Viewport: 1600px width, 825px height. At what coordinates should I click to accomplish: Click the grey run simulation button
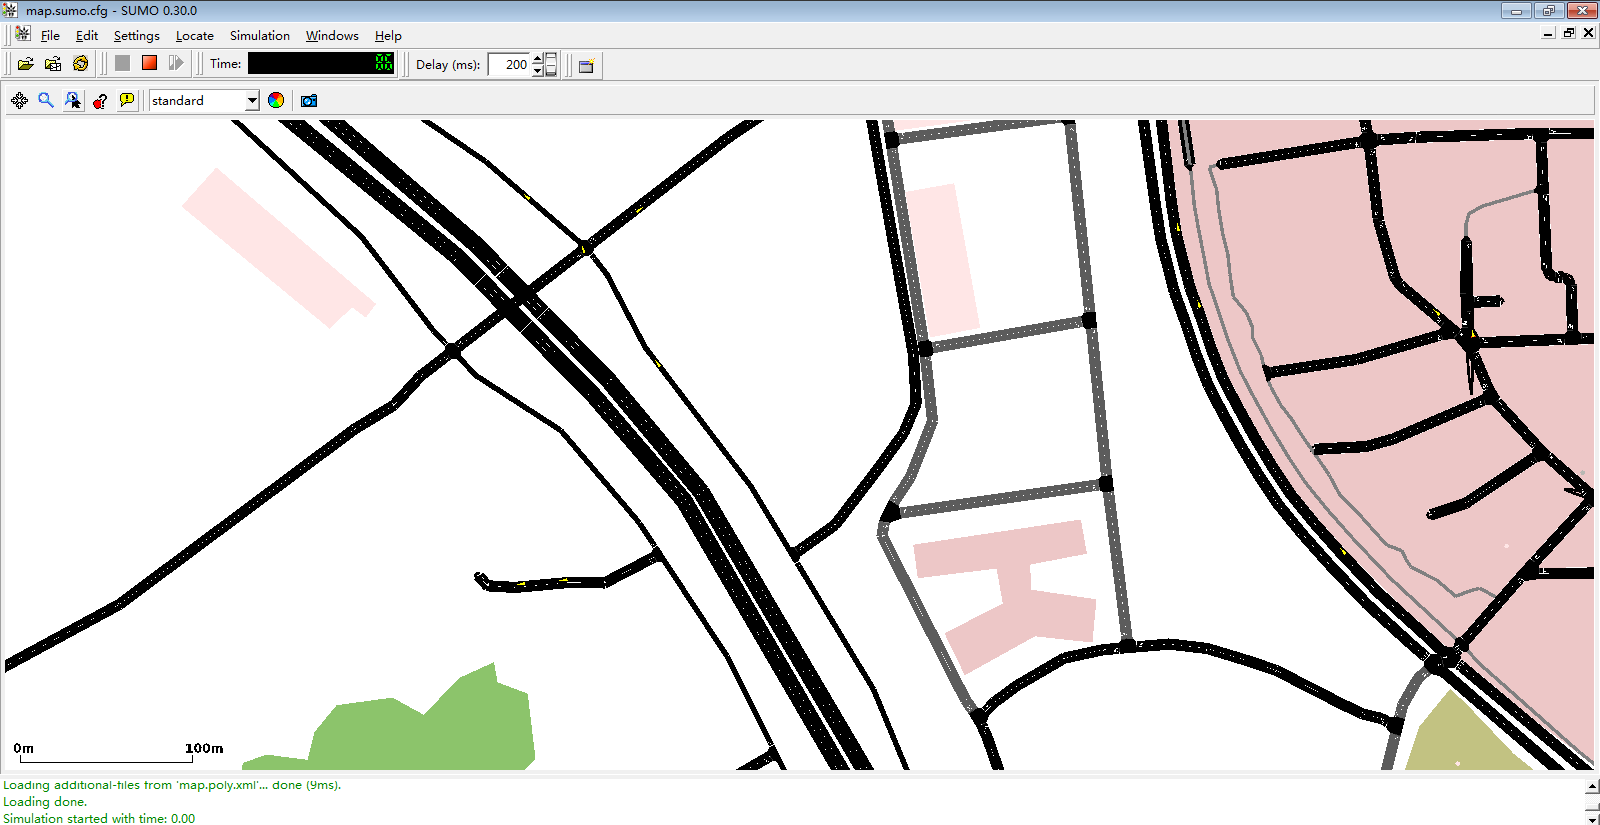(x=122, y=63)
